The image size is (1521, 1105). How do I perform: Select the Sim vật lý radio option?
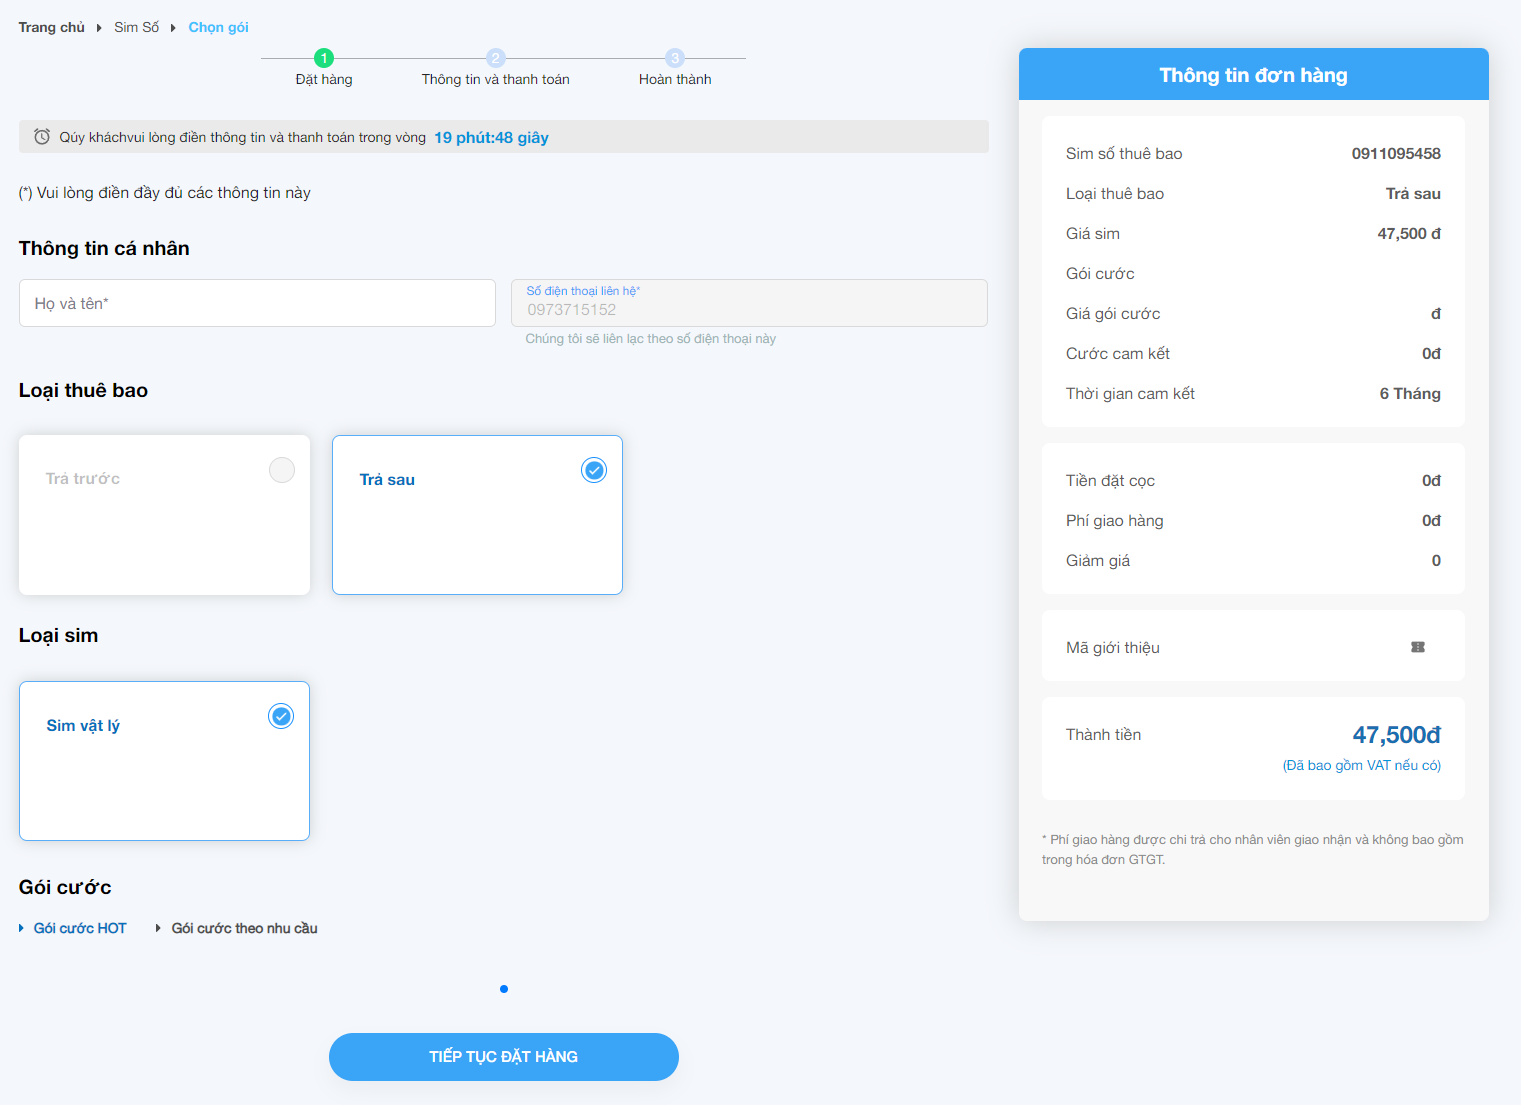(x=281, y=716)
